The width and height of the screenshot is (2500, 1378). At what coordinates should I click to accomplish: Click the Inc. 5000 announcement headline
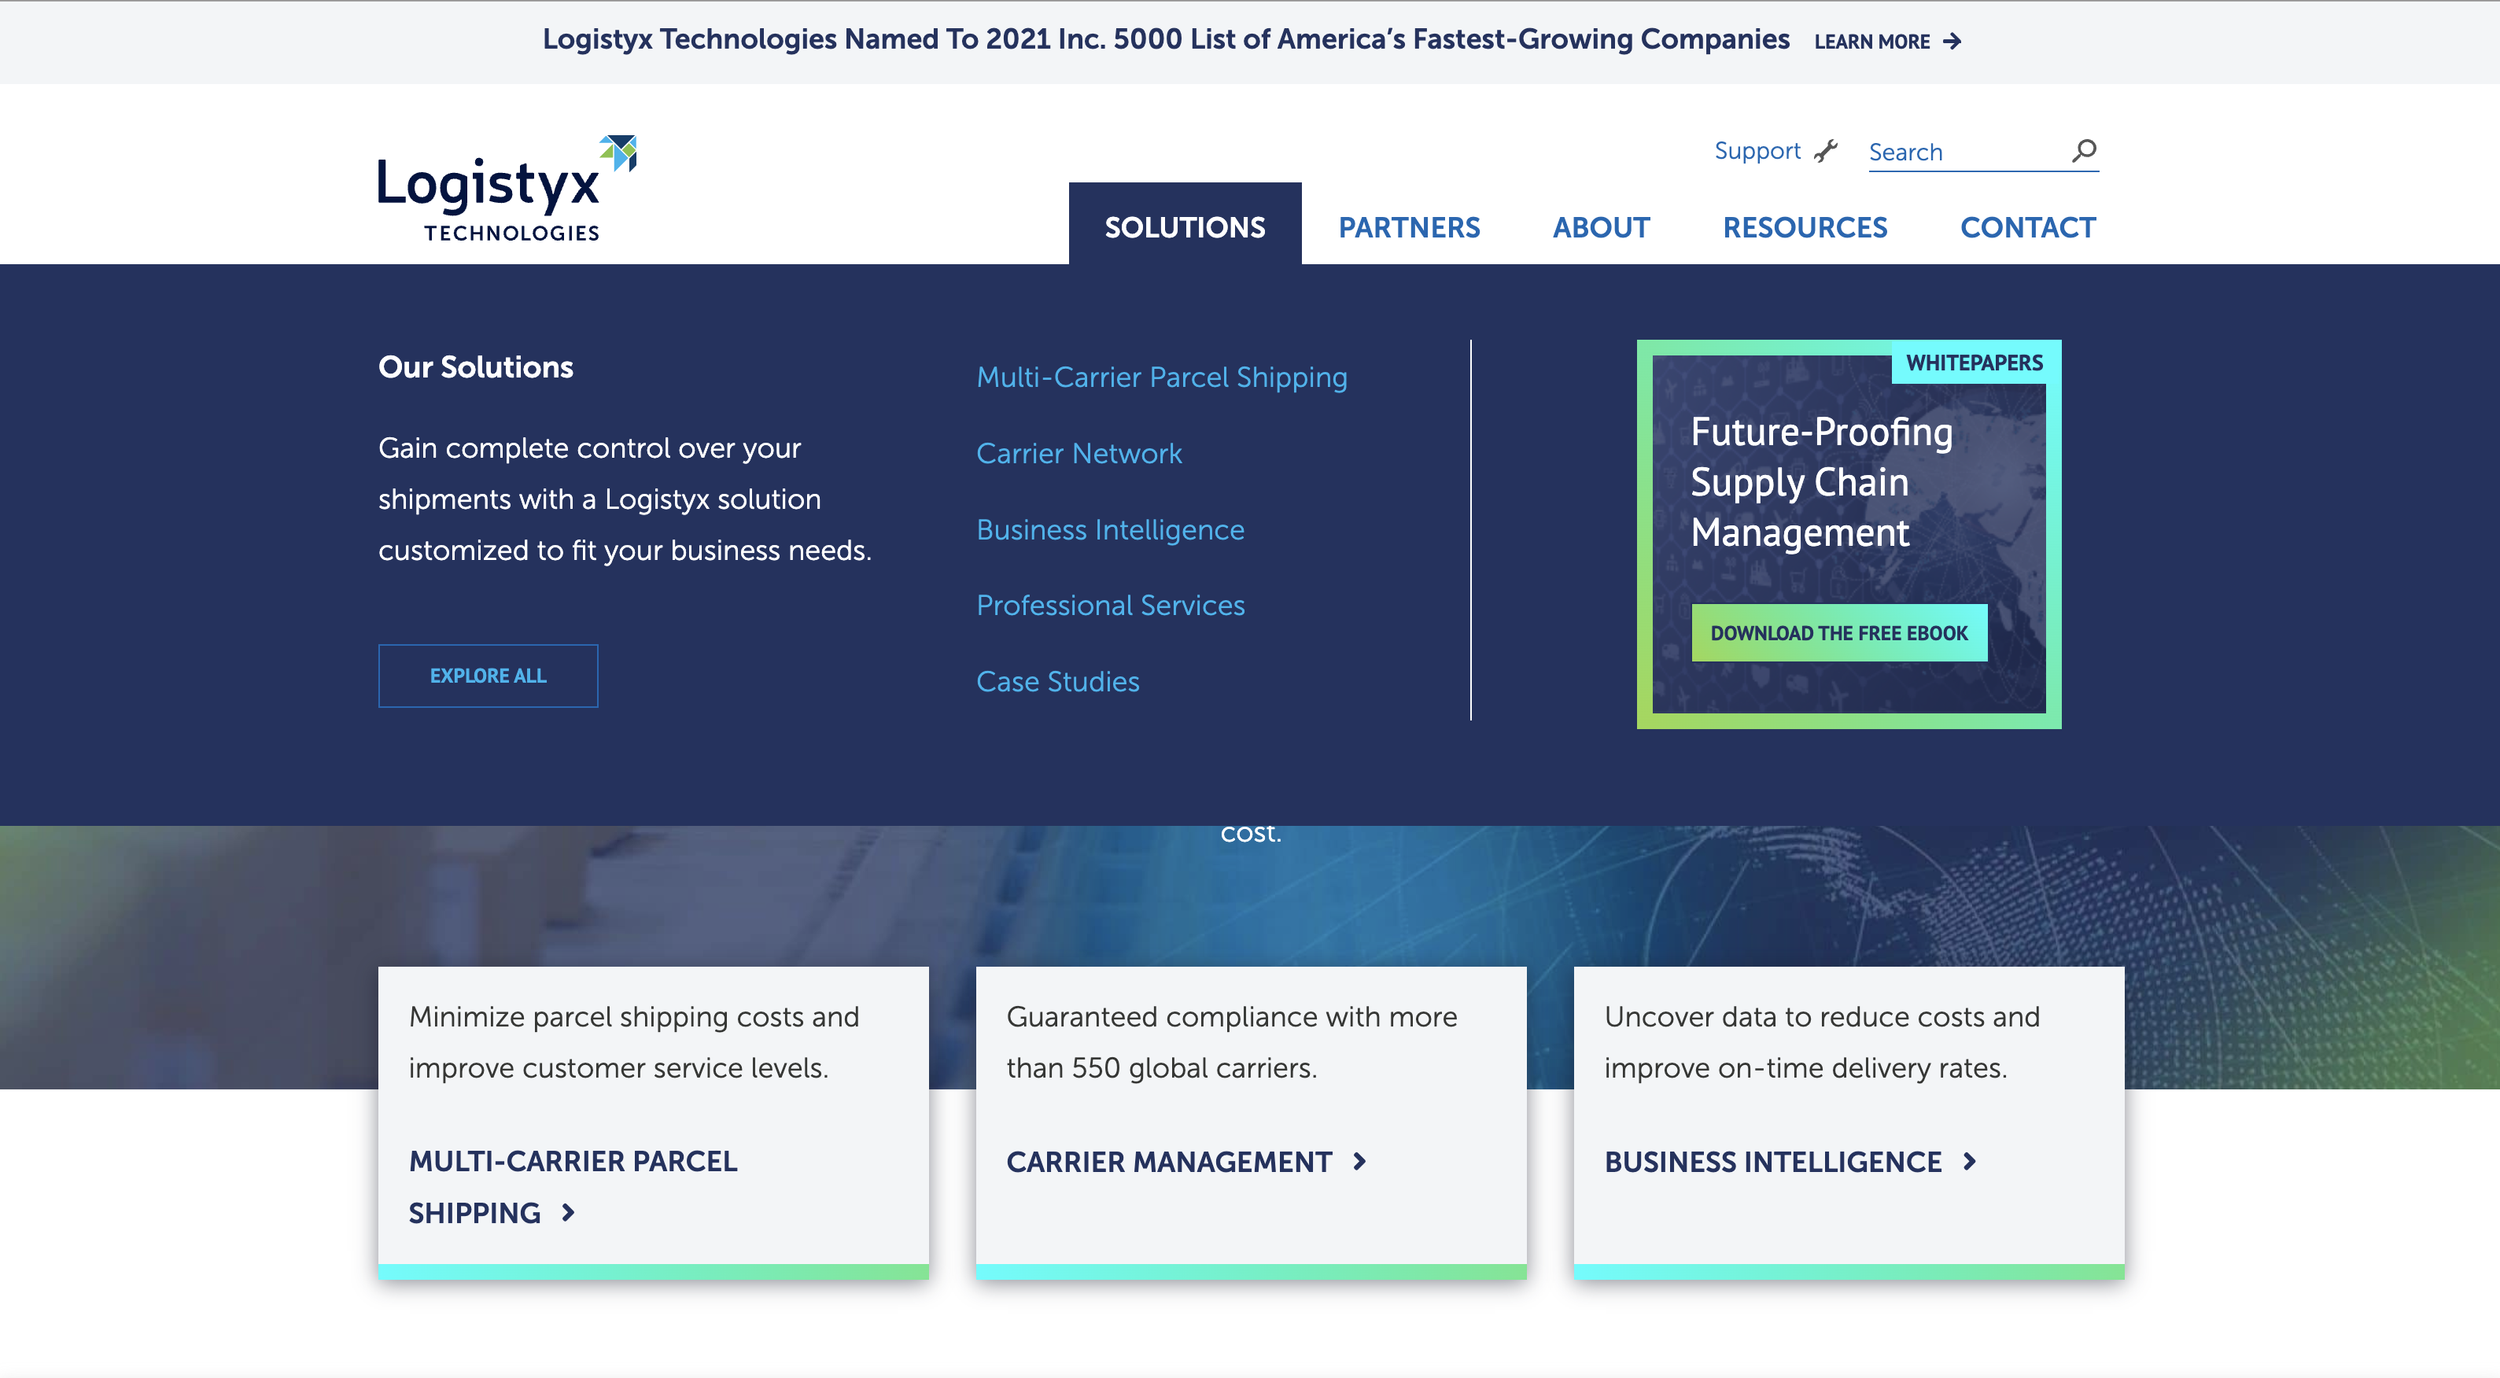coord(1166,39)
